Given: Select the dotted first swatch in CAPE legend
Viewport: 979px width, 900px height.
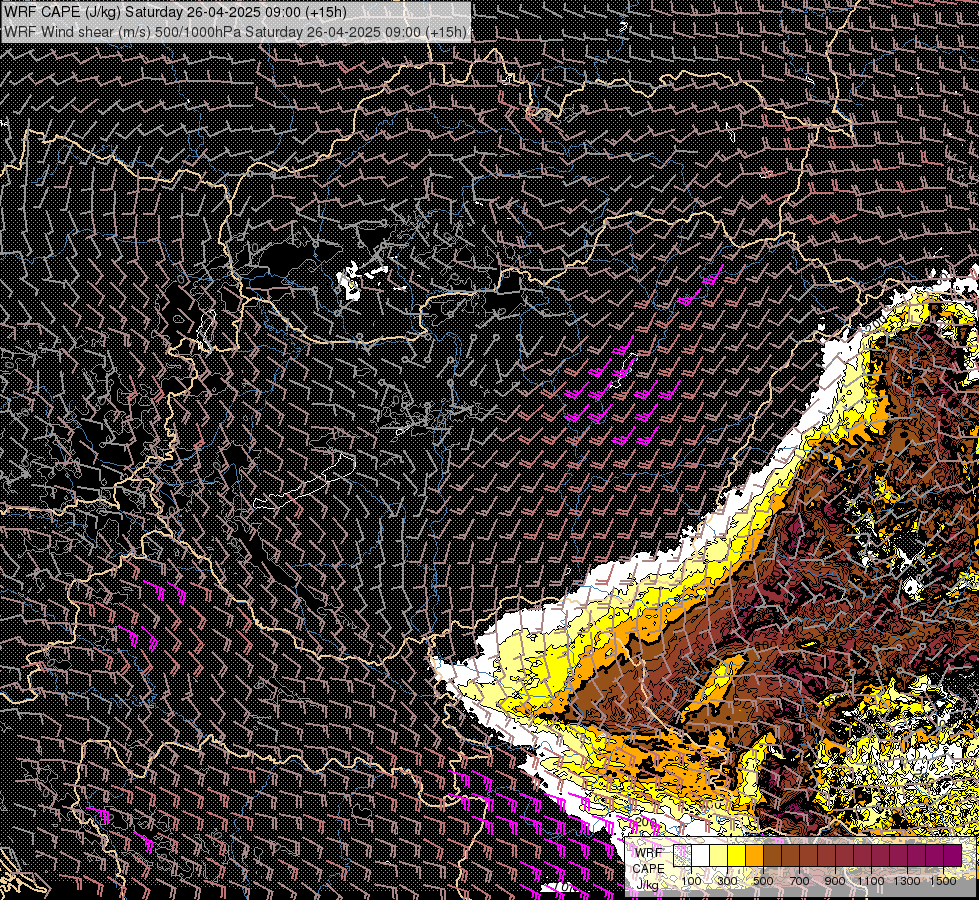Looking at the screenshot, I should pyautogui.click(x=682, y=855).
